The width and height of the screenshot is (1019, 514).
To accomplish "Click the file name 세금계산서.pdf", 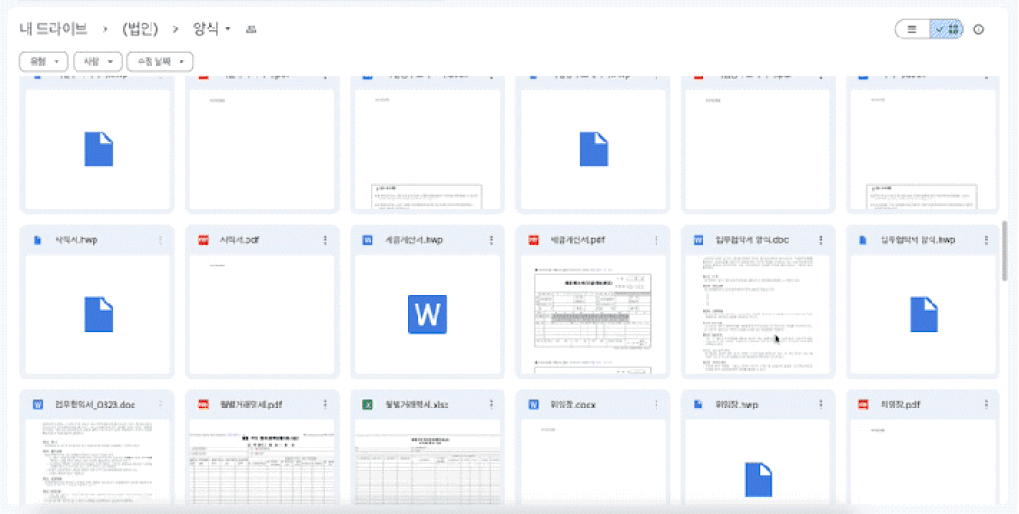I will 578,240.
